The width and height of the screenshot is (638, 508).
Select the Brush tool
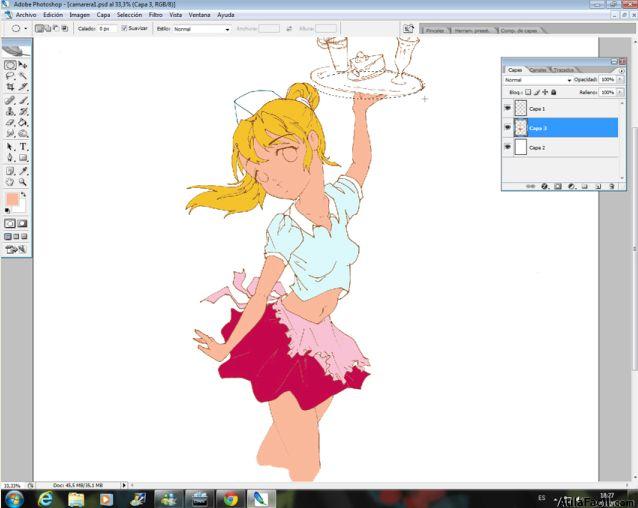pos(23,100)
